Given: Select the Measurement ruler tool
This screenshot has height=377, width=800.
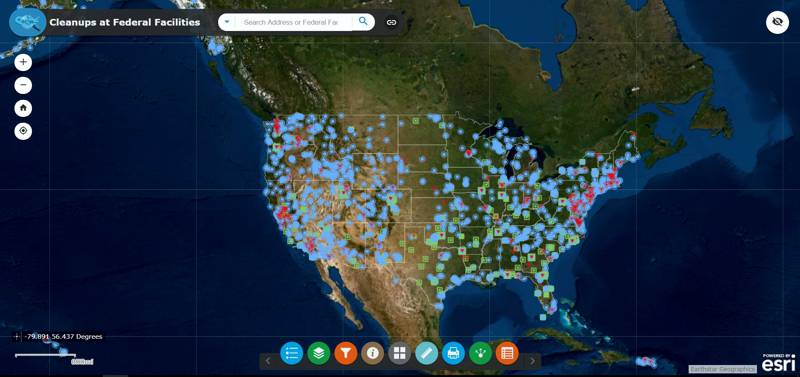Looking at the screenshot, I should click(x=427, y=353).
